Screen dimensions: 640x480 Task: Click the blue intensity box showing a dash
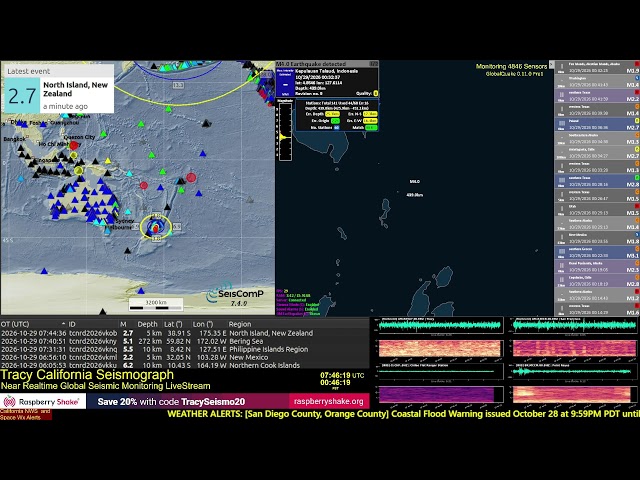[x=285, y=82]
